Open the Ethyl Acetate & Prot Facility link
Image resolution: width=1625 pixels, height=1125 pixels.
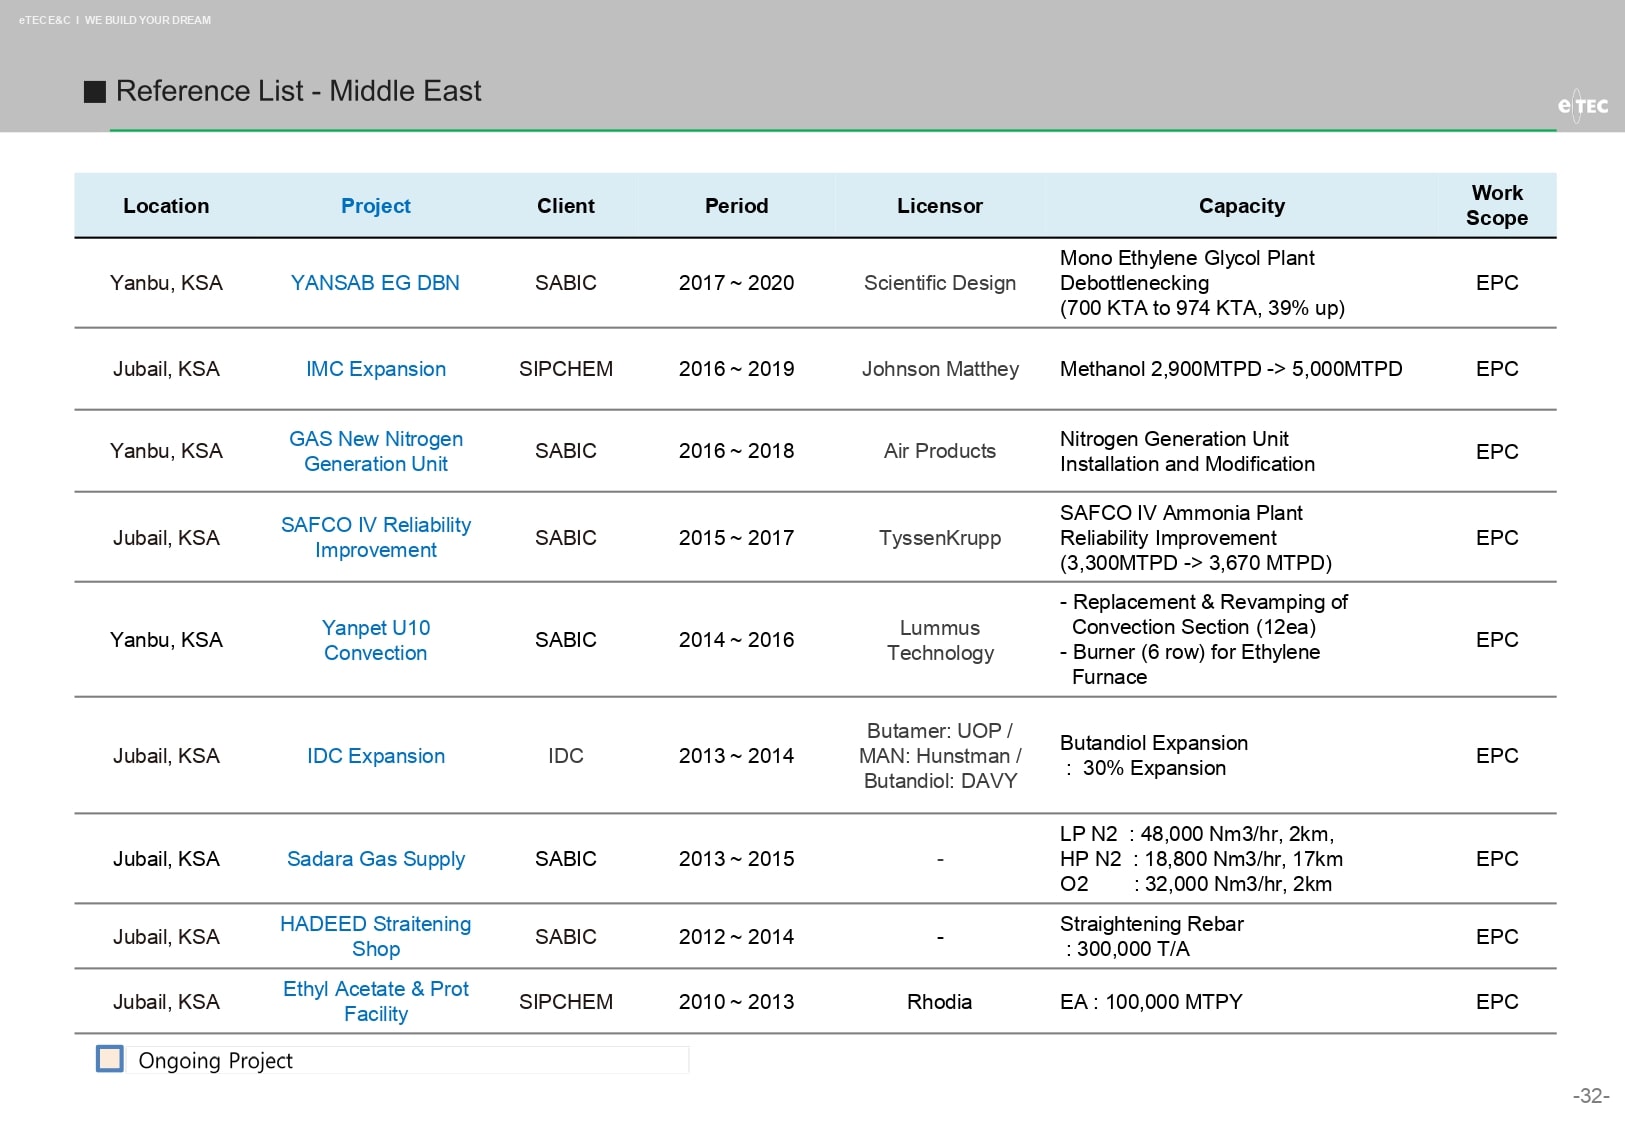click(376, 1001)
